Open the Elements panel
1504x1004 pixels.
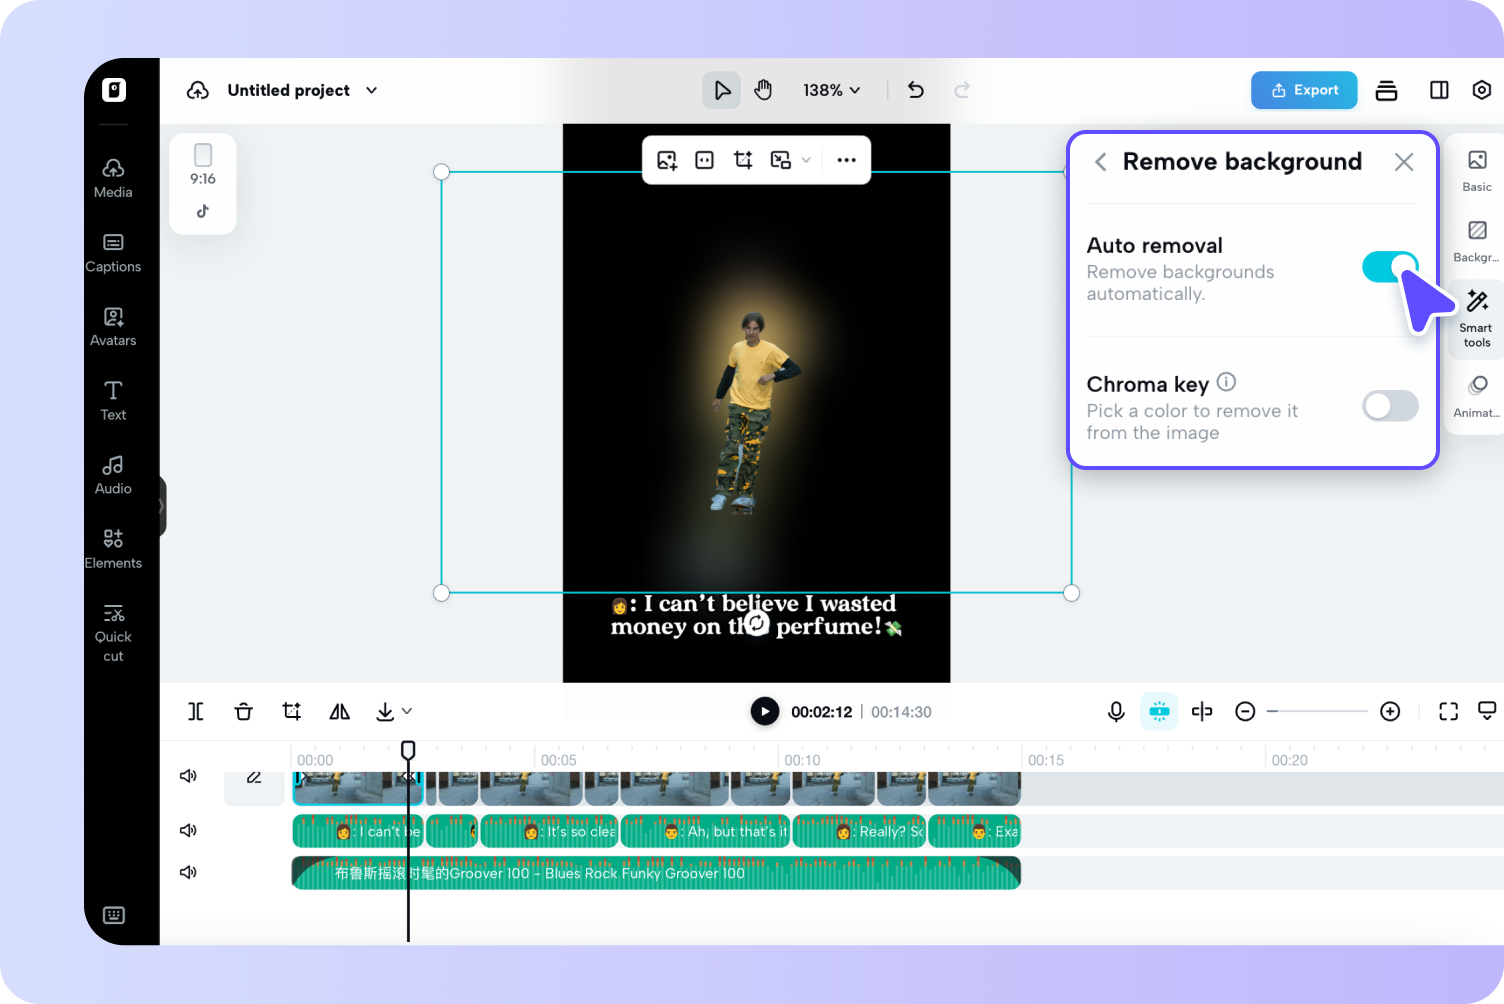[113, 549]
